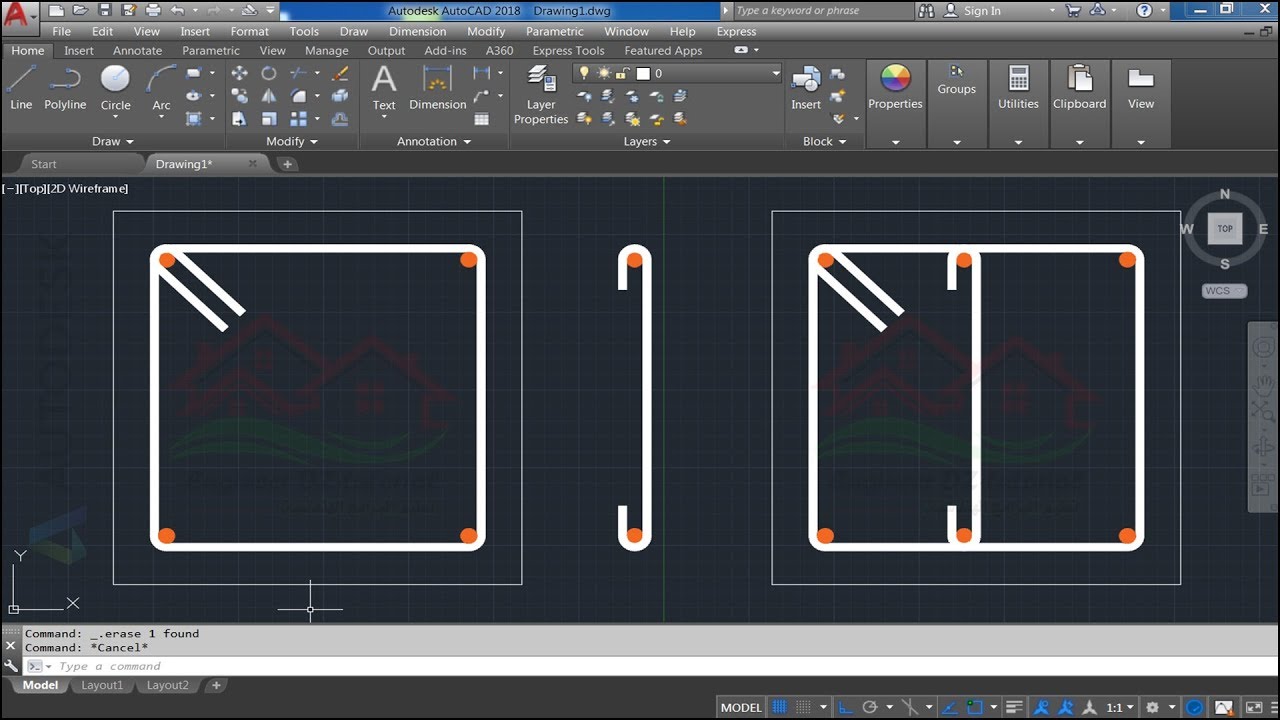Open file using the Open folder icon
Viewport: 1280px width, 720px height.
79,11
